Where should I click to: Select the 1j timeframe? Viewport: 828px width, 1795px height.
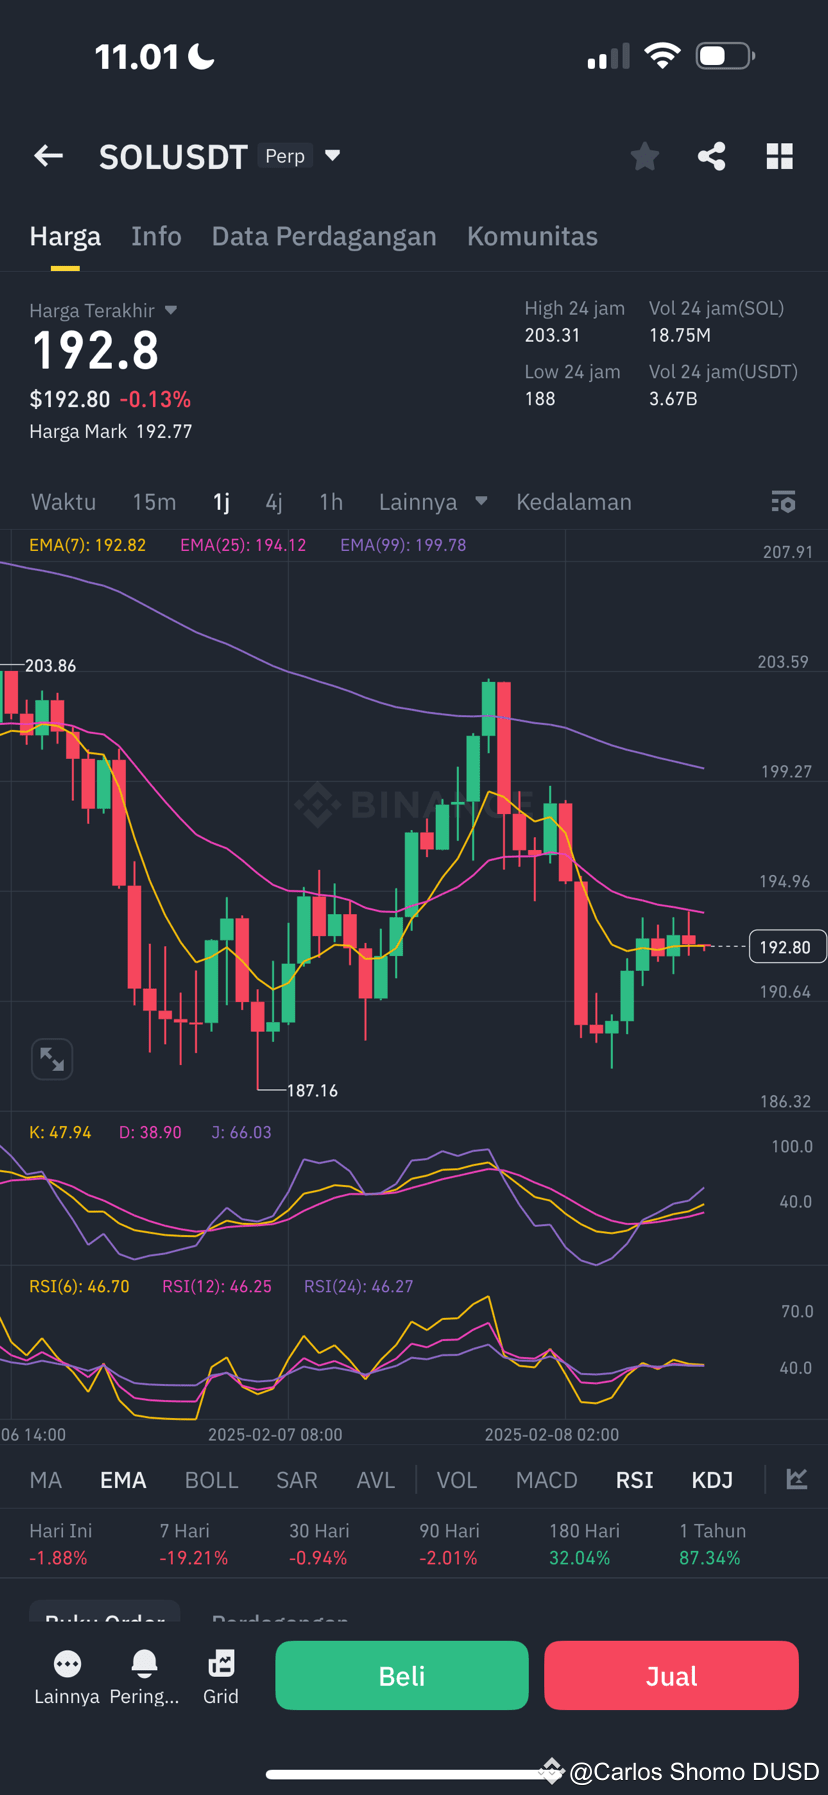click(x=221, y=502)
